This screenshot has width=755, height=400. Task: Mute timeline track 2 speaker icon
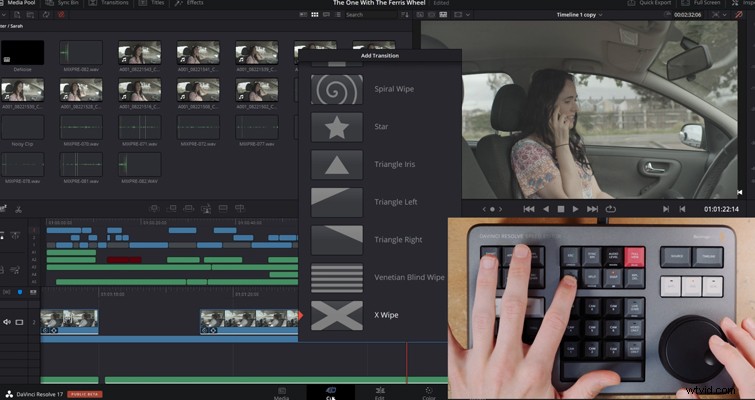7,322
